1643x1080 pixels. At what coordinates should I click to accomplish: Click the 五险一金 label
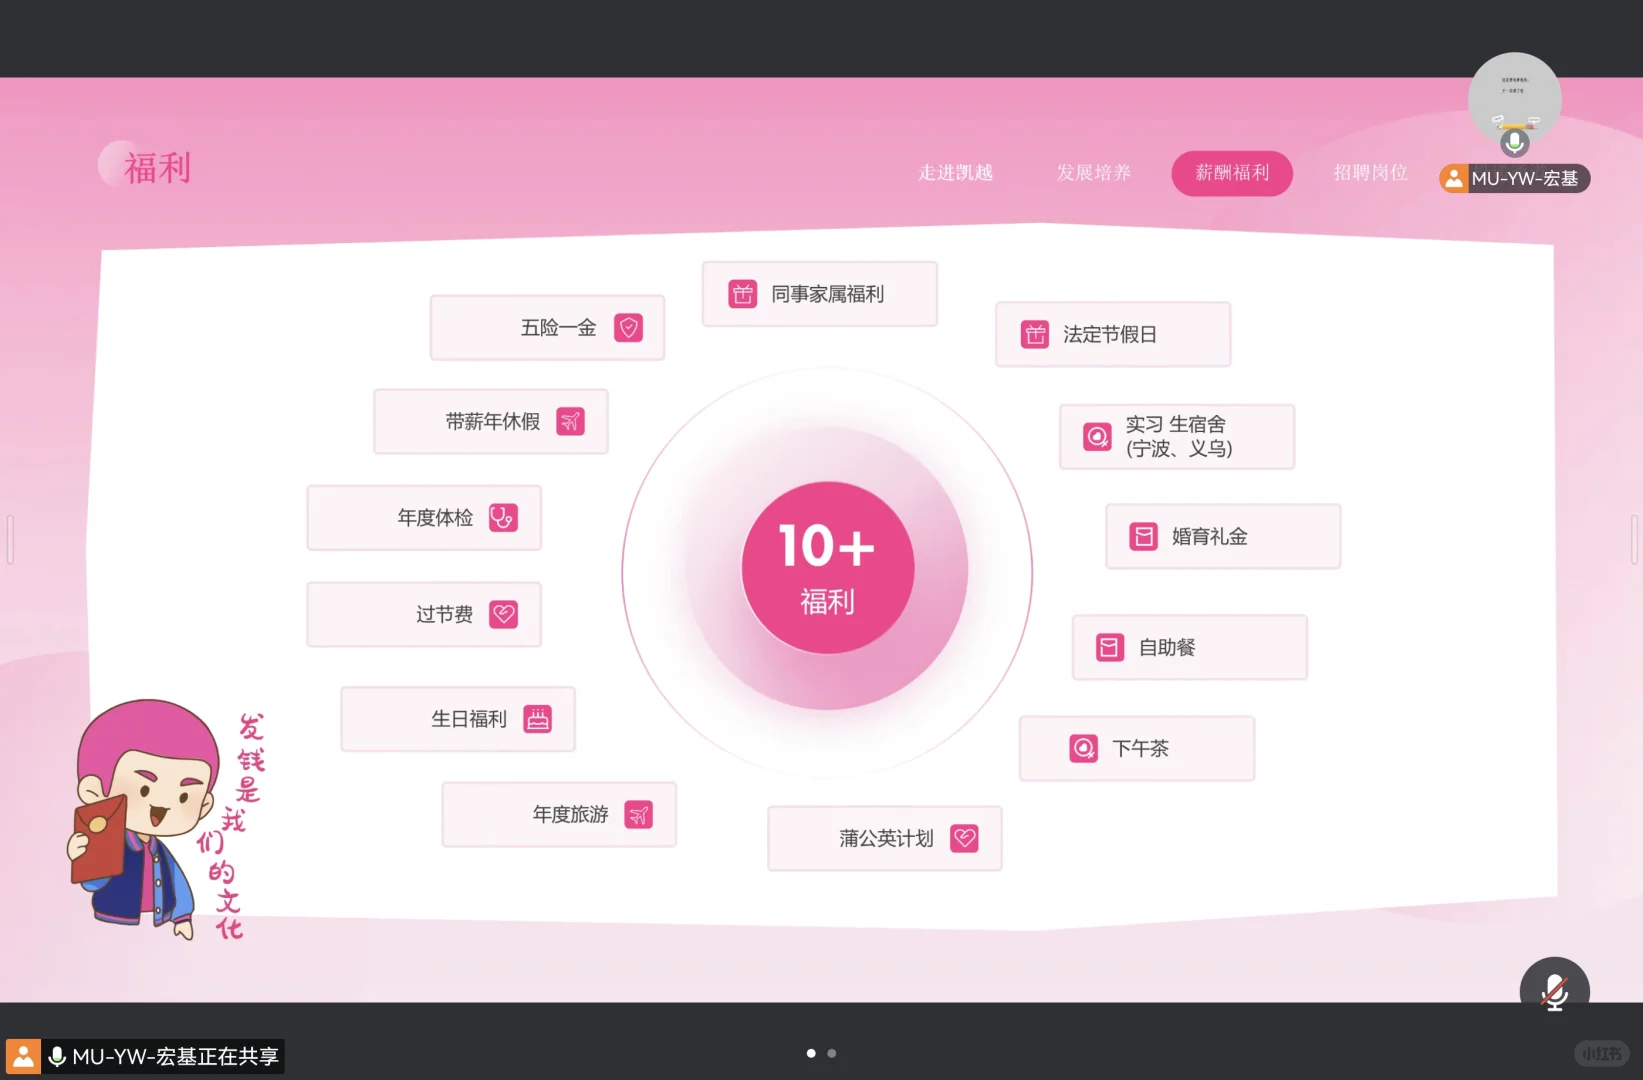click(558, 328)
